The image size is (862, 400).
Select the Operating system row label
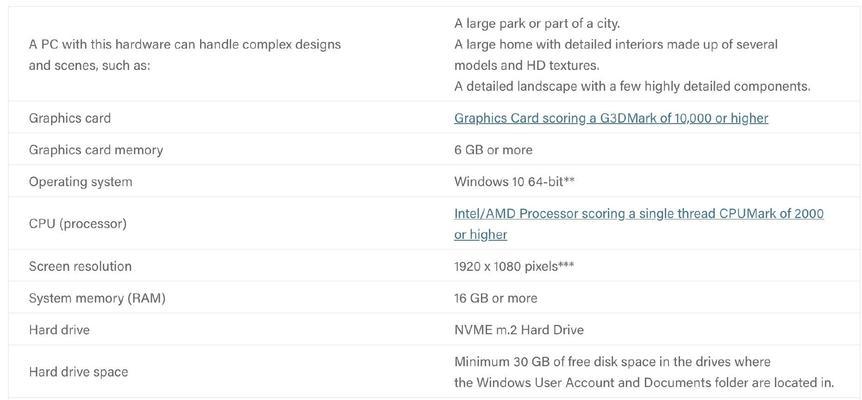(80, 182)
